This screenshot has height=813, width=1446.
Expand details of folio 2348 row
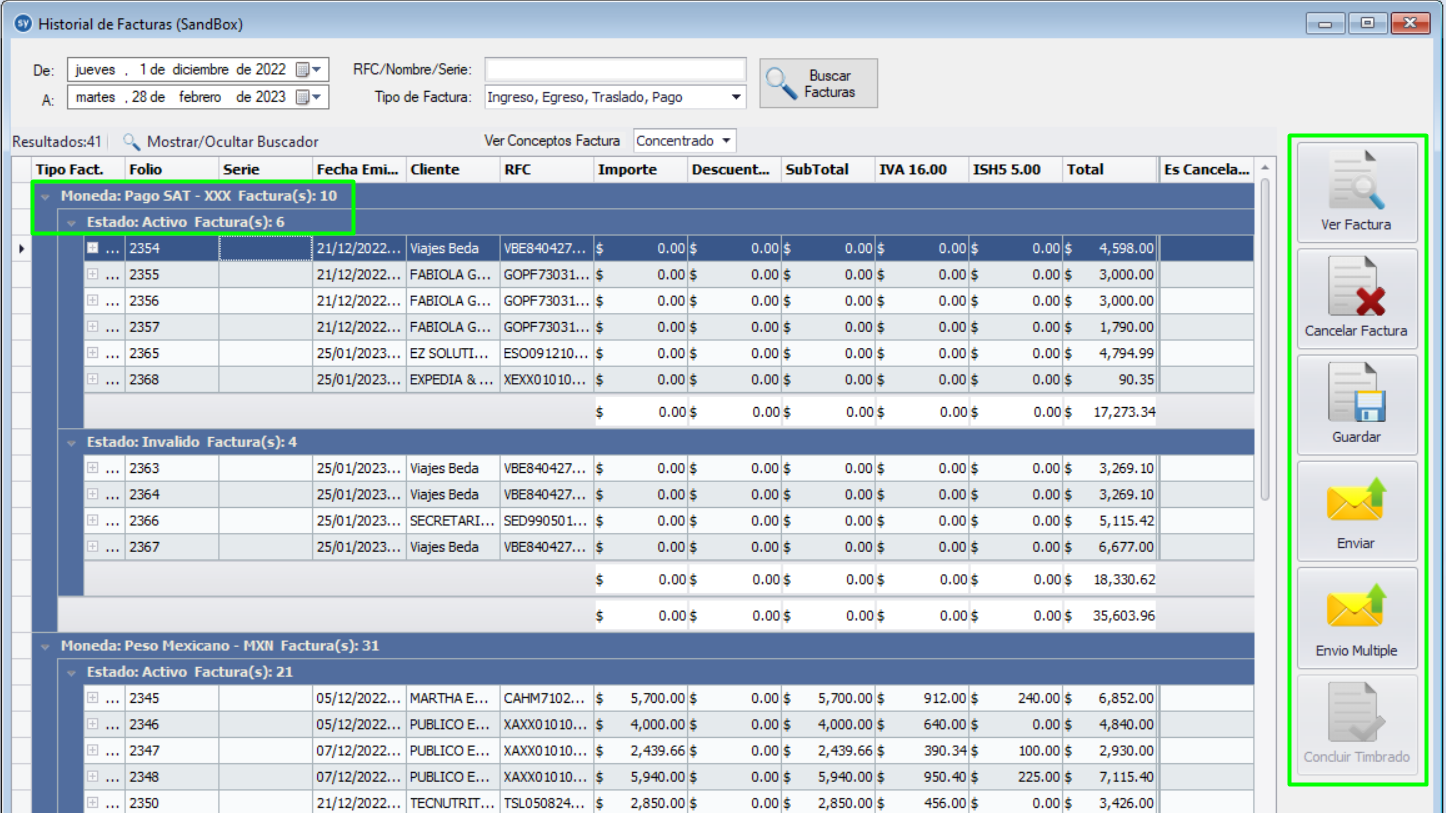tap(93, 776)
